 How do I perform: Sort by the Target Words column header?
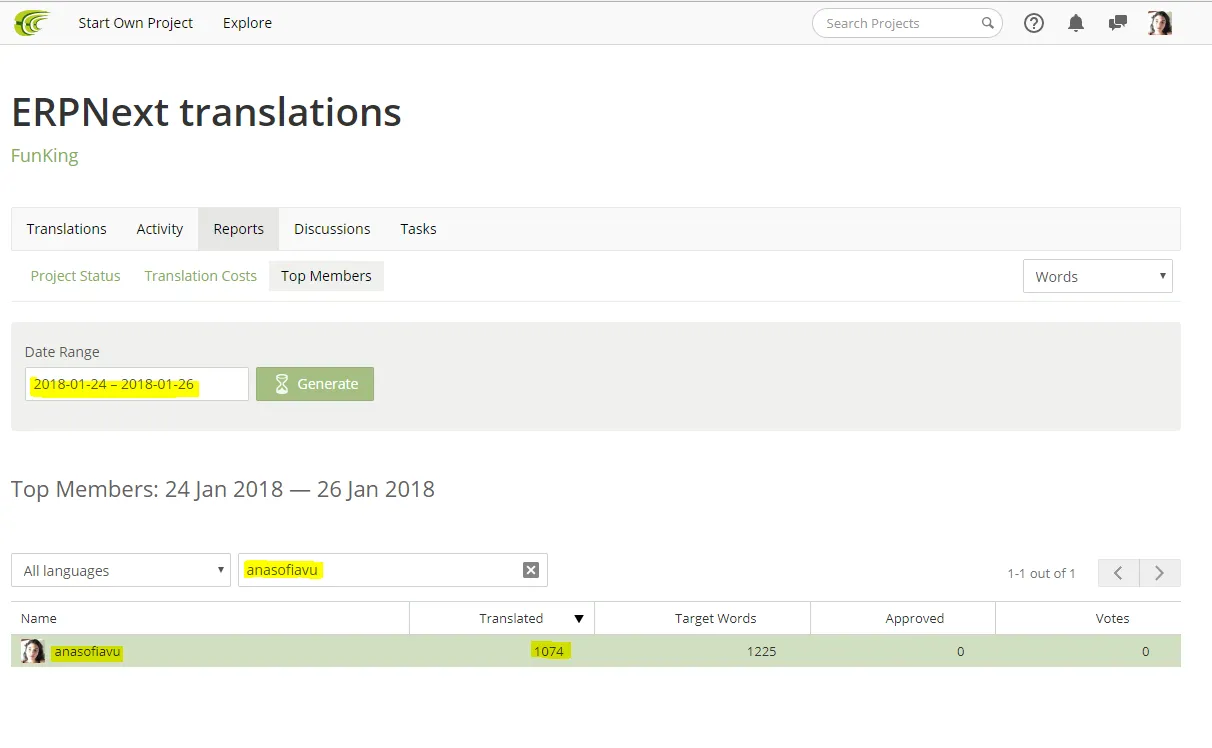pyautogui.click(x=703, y=618)
